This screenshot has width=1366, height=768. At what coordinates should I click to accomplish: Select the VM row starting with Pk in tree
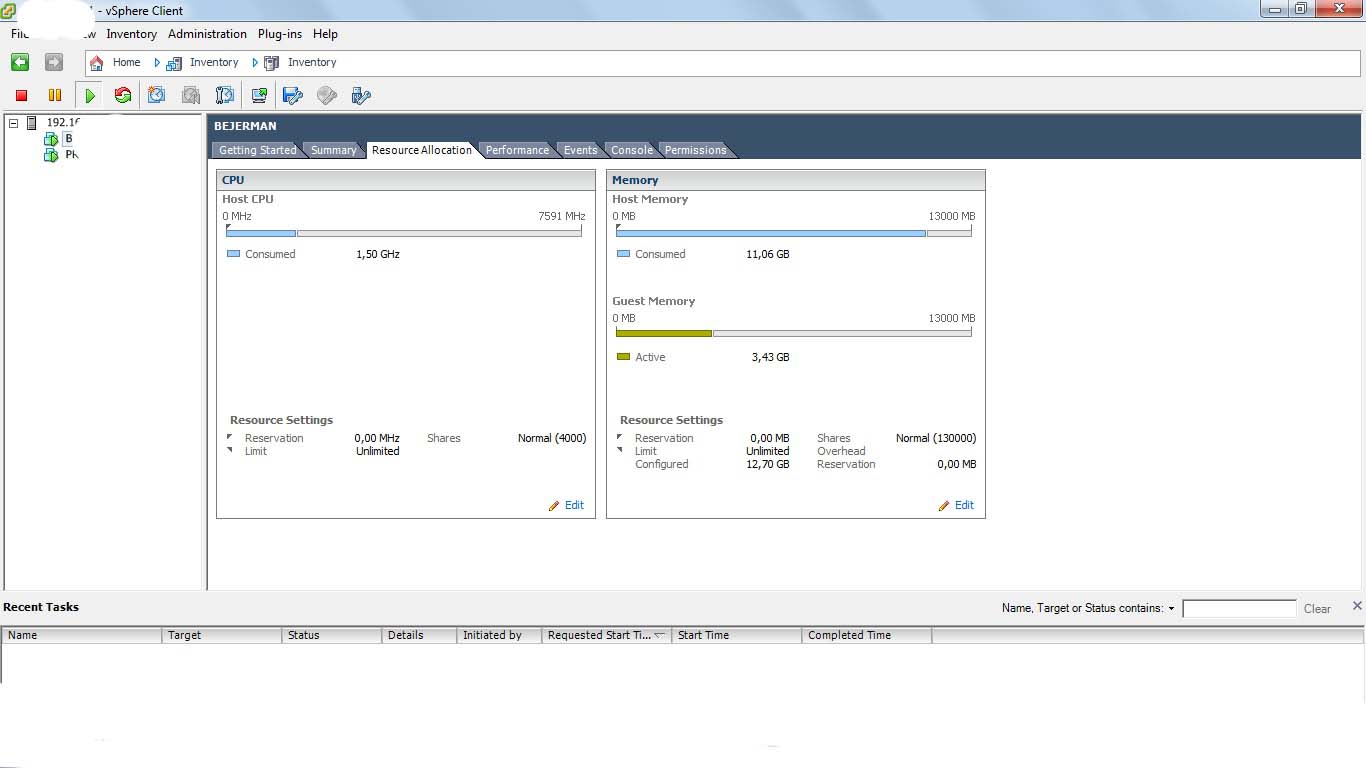pos(62,155)
